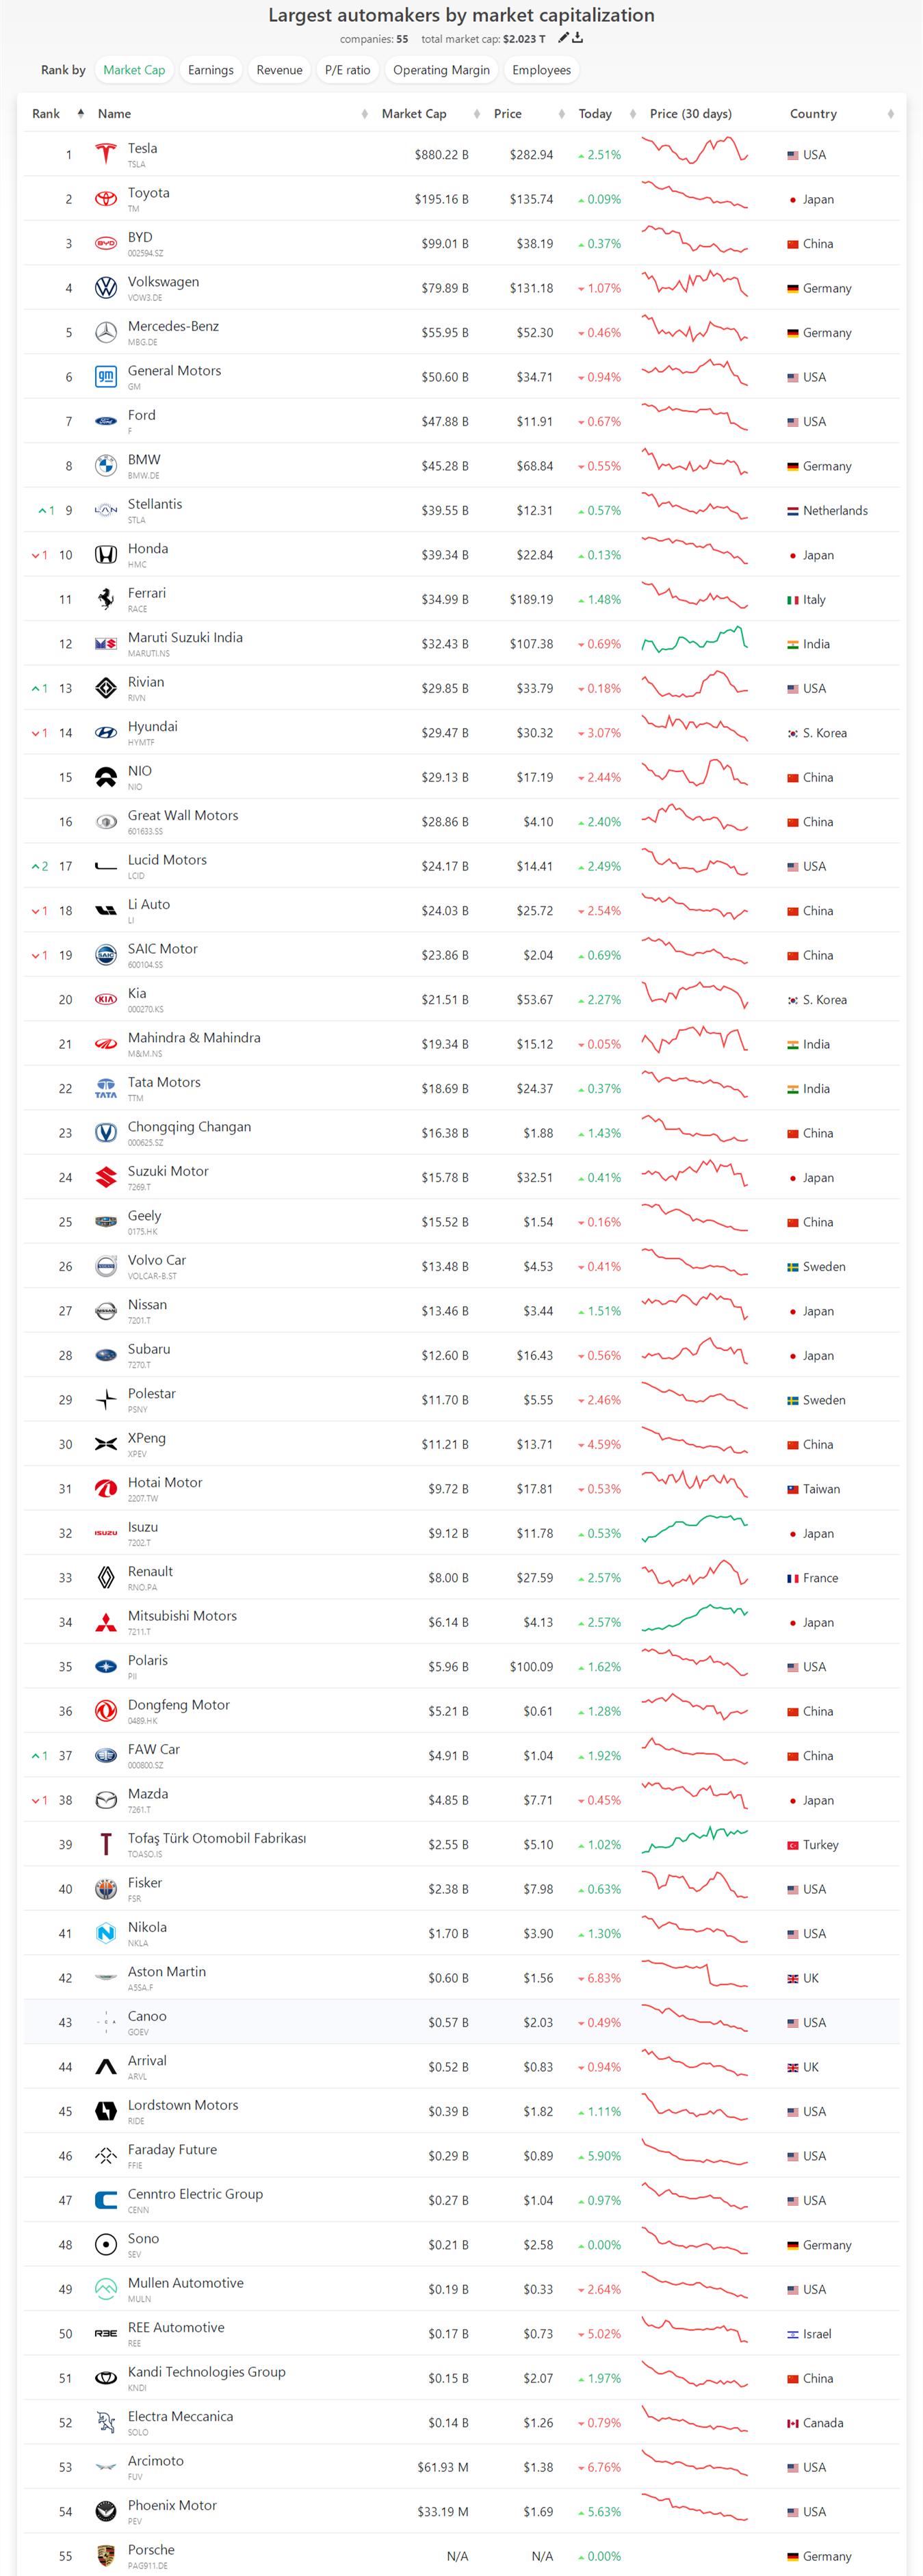The image size is (923, 2576).
Task: Sort by the Country column arrows
Action: pos(890,114)
